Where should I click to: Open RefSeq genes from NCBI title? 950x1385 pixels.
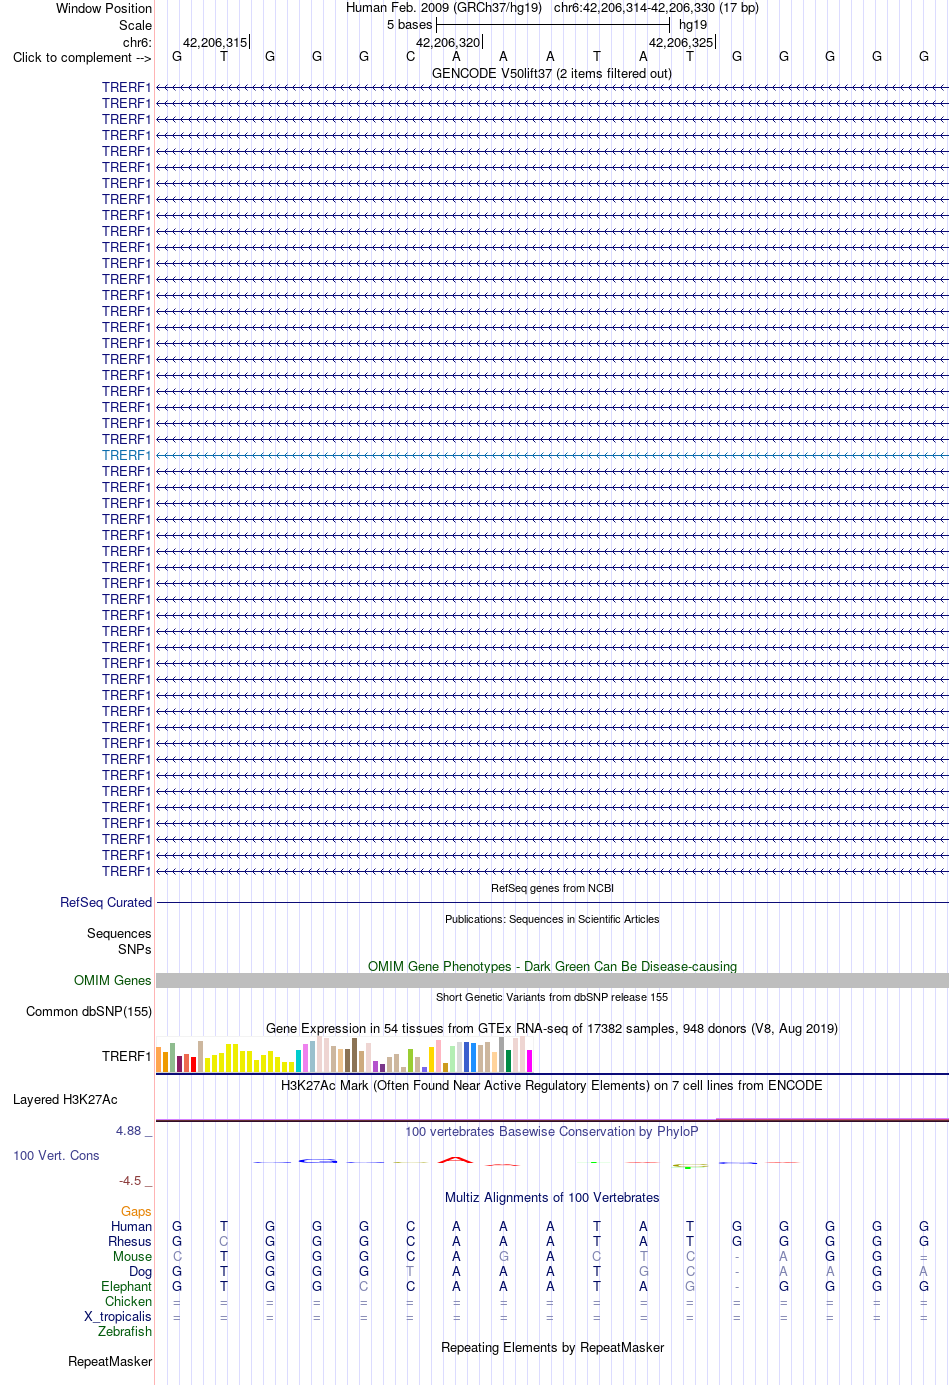click(552, 888)
